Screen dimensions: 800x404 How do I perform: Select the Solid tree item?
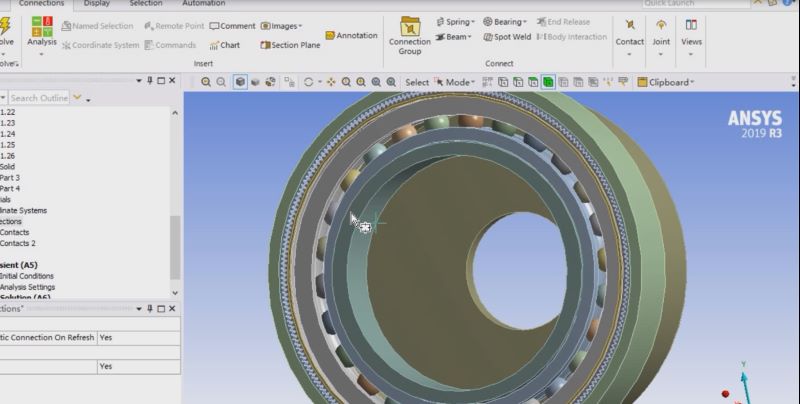click(x=7, y=167)
